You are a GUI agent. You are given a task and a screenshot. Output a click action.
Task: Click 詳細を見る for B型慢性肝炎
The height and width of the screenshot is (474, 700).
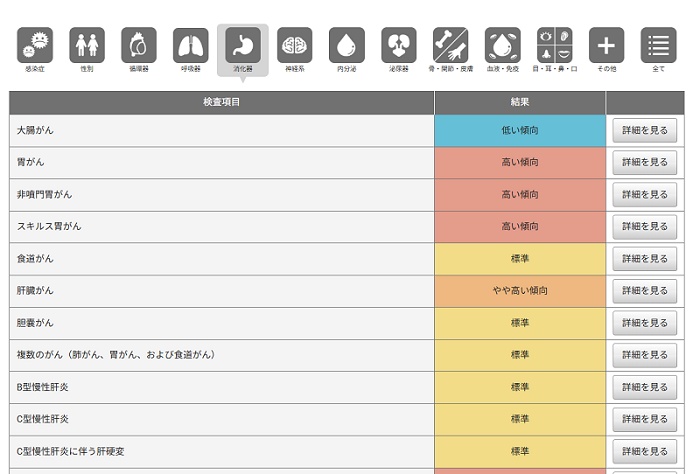(x=645, y=387)
